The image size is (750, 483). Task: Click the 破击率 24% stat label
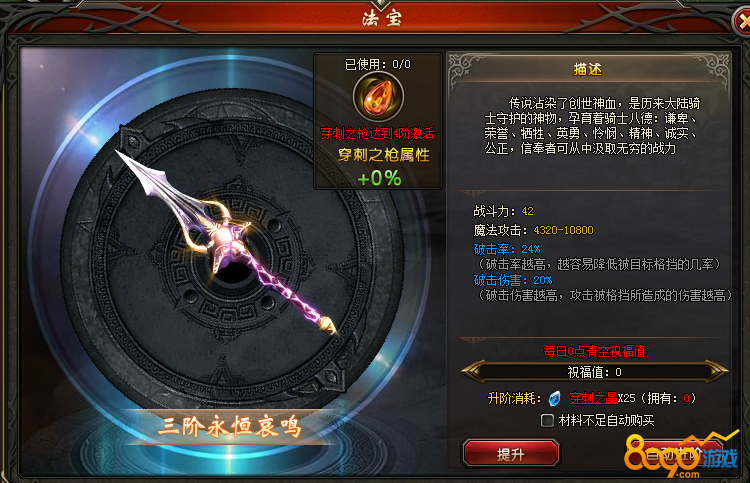point(507,249)
